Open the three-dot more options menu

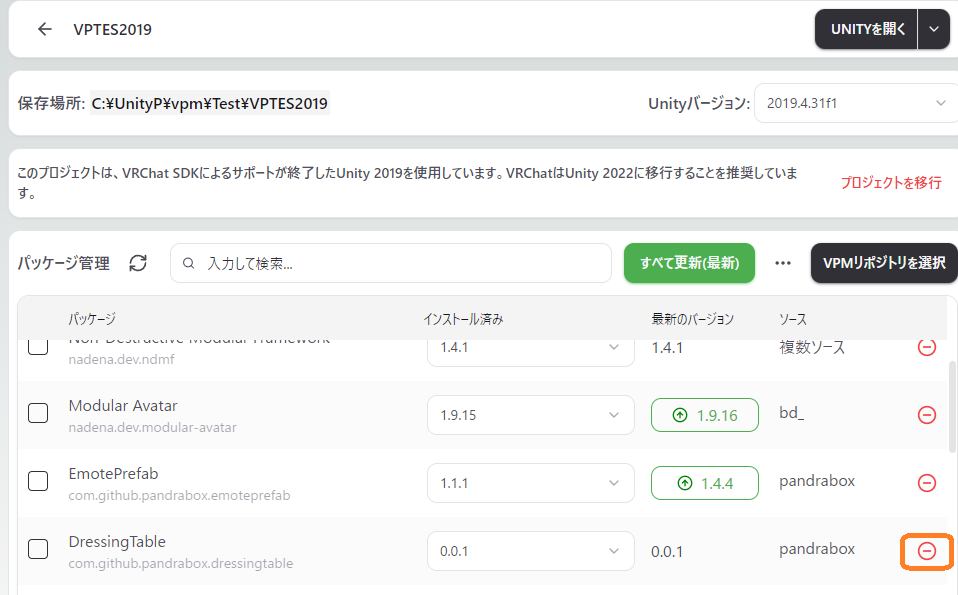[783, 263]
